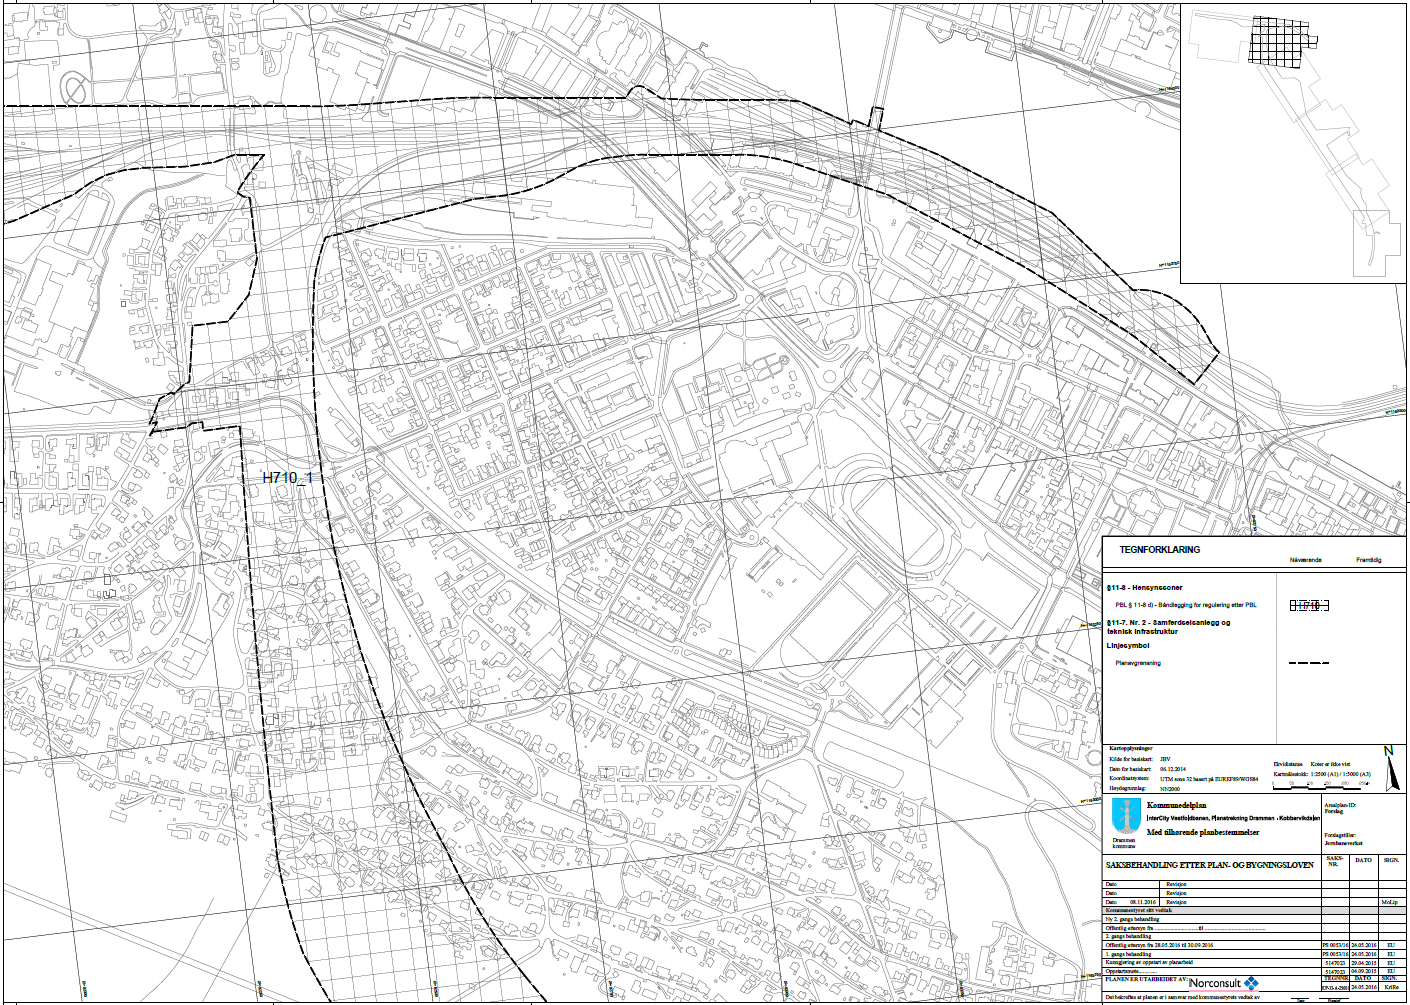Click the overview index map inset
This screenshot has height=1005, width=1410.
(x=1294, y=143)
